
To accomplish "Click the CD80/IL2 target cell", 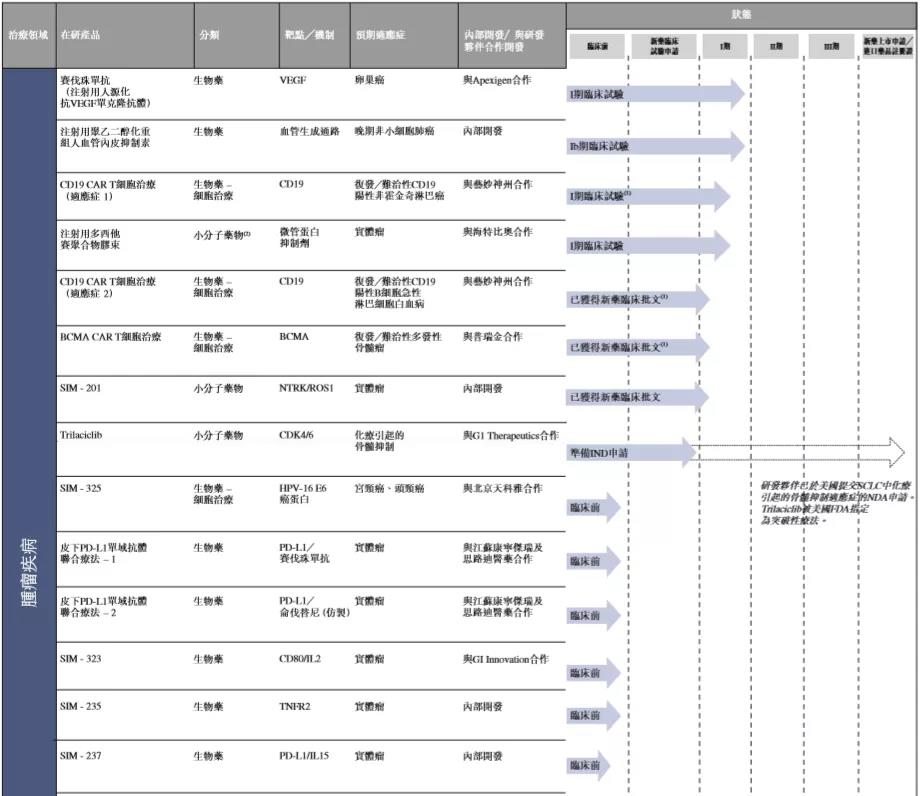I will click(300, 659).
